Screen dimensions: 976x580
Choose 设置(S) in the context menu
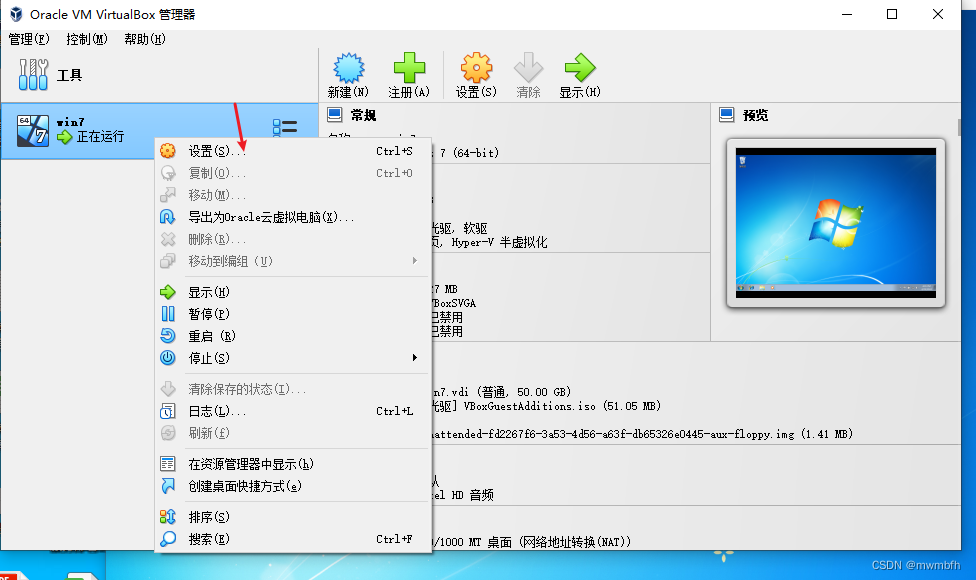(x=293, y=151)
